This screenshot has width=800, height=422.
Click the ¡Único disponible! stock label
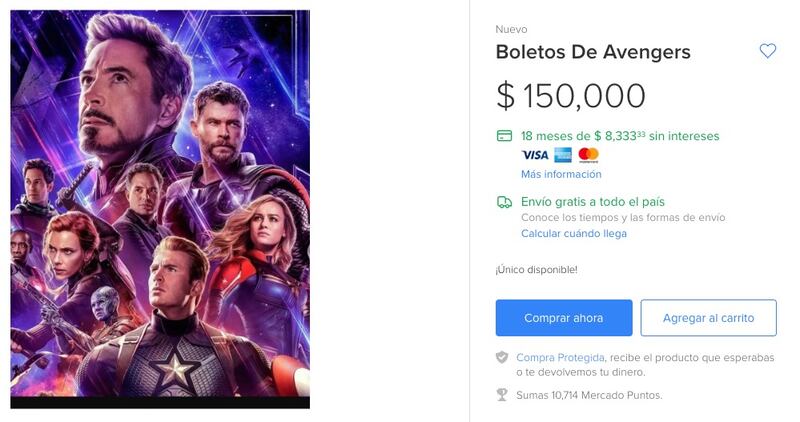click(536, 270)
